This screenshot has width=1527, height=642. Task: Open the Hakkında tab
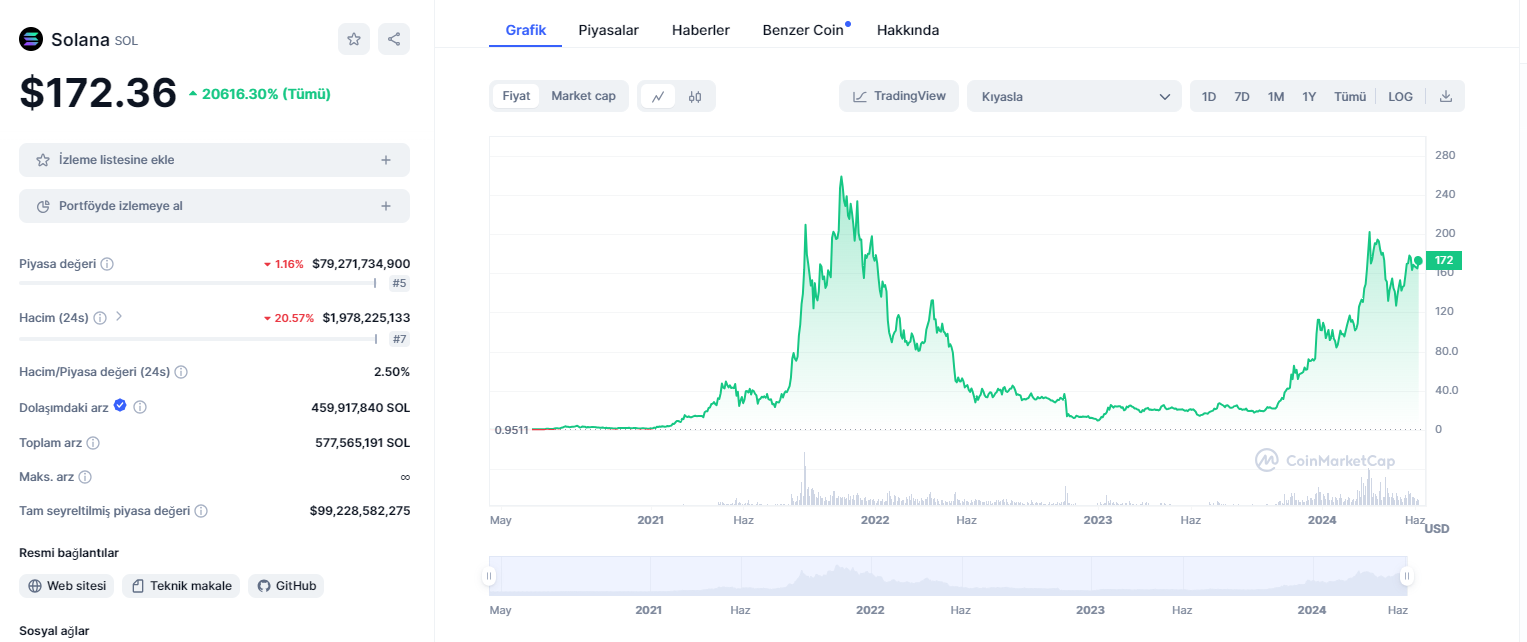tap(908, 30)
